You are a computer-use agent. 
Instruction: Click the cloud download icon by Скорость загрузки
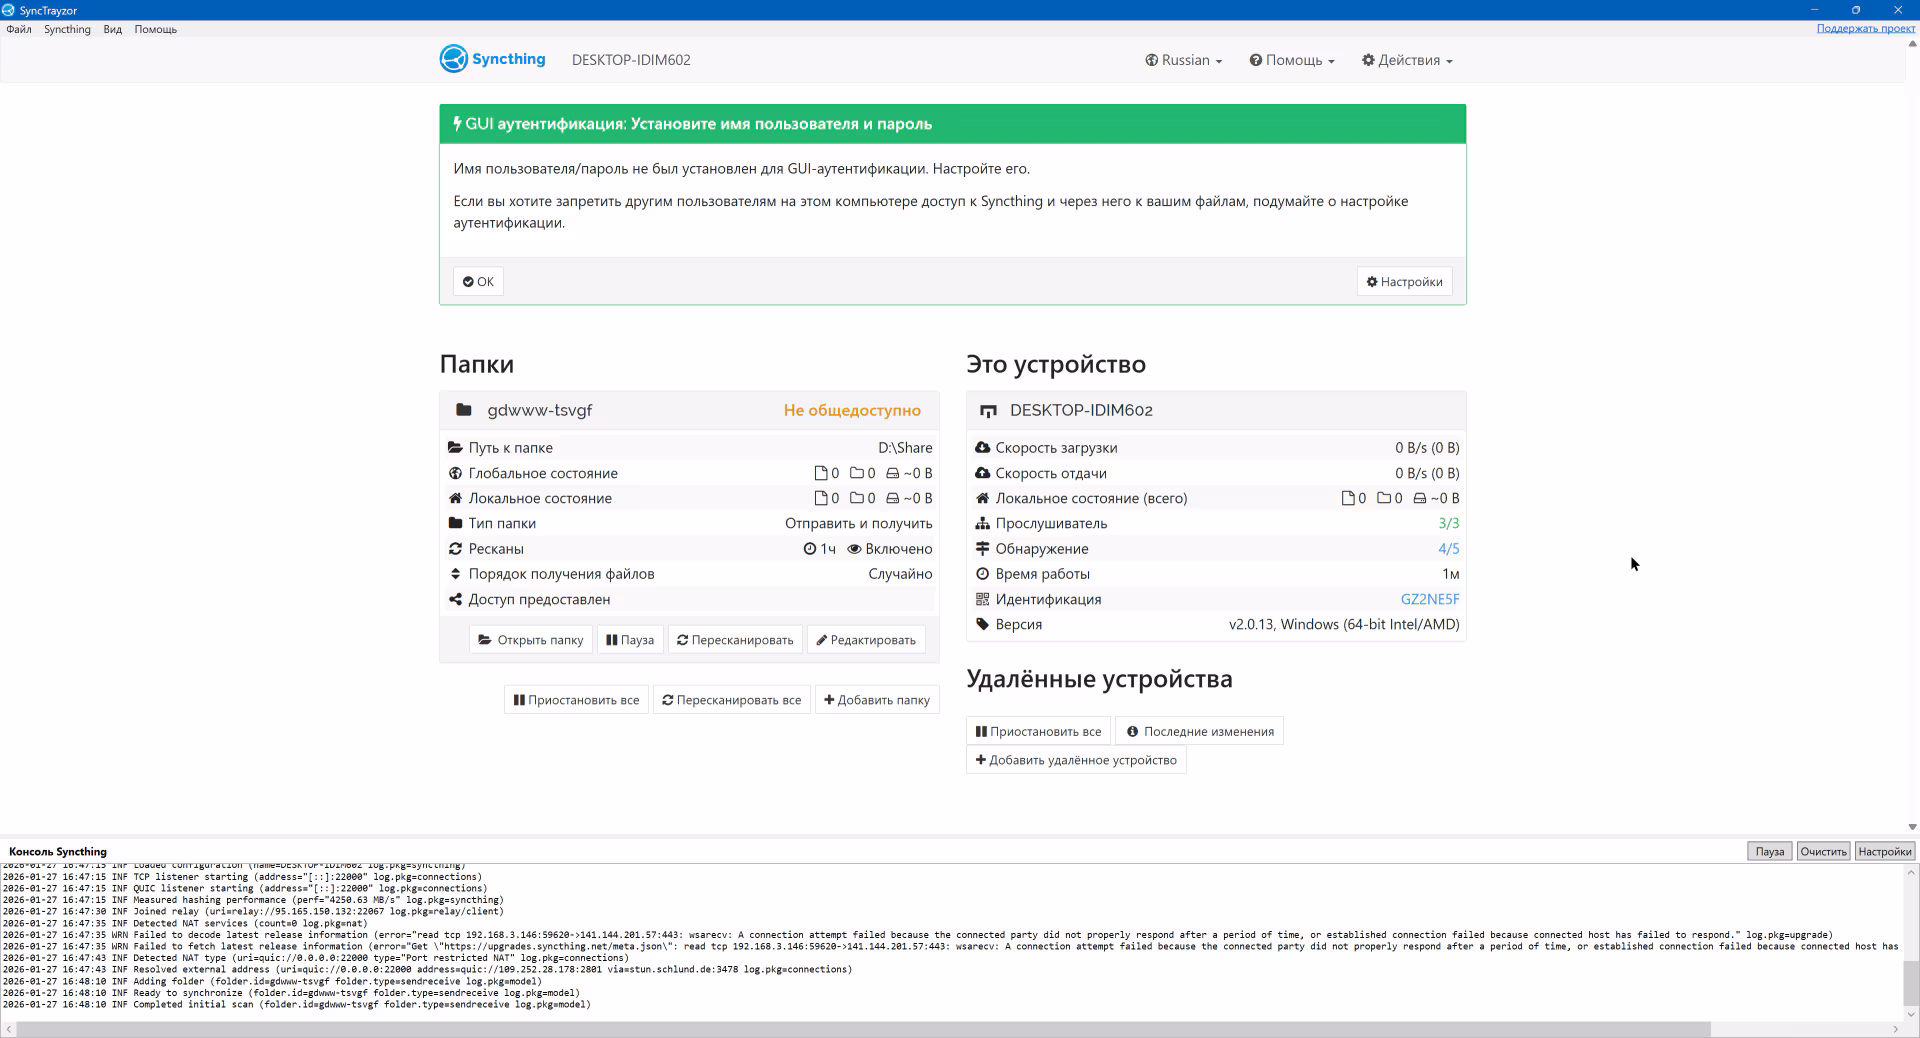pos(982,448)
